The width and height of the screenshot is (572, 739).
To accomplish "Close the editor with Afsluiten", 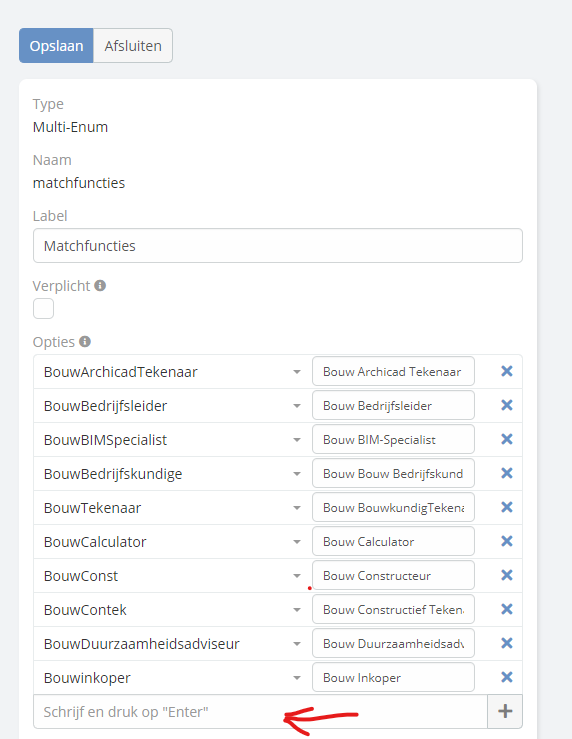I will (133, 46).
